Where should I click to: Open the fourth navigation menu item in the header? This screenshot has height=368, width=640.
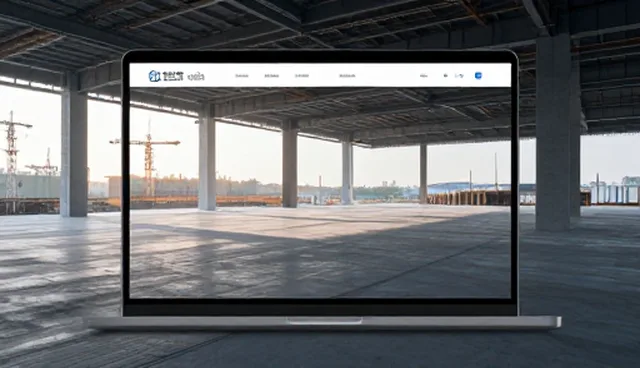tap(347, 75)
